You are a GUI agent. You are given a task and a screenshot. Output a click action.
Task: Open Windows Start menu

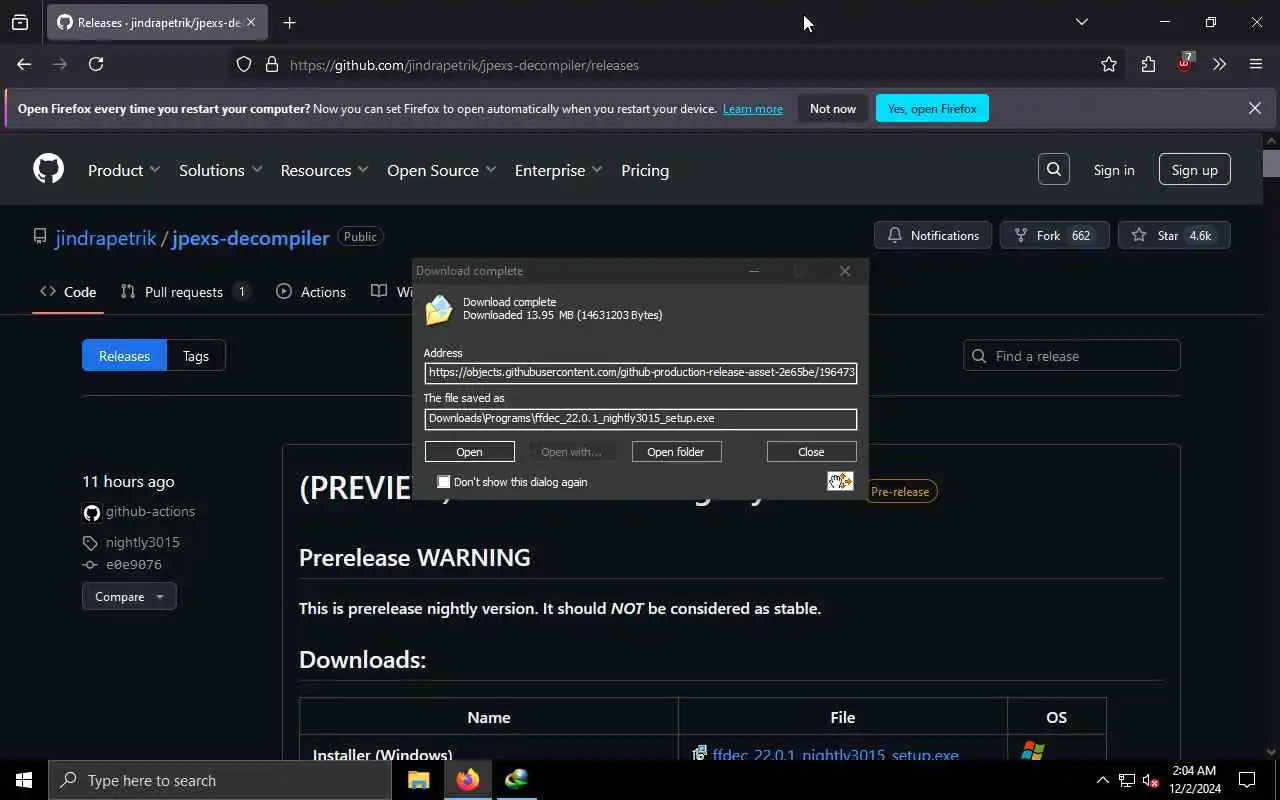23,780
